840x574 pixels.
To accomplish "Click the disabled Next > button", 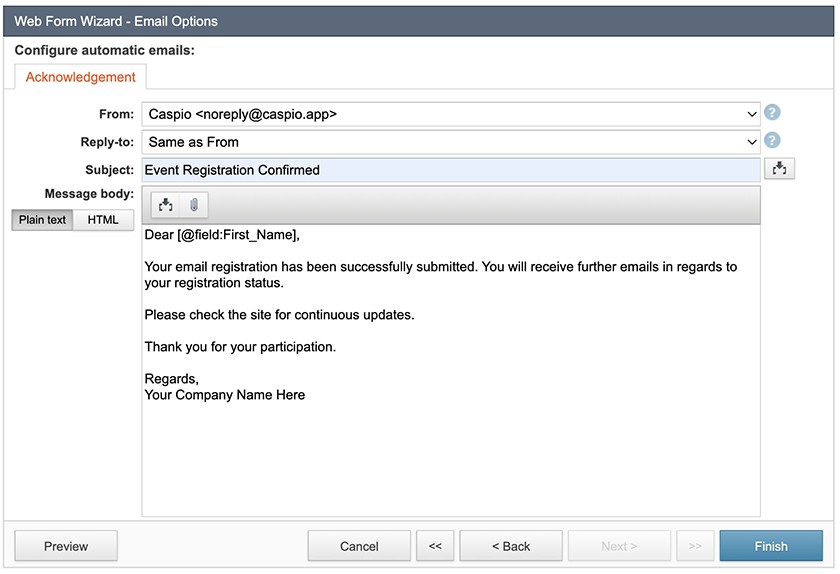I will 619,546.
